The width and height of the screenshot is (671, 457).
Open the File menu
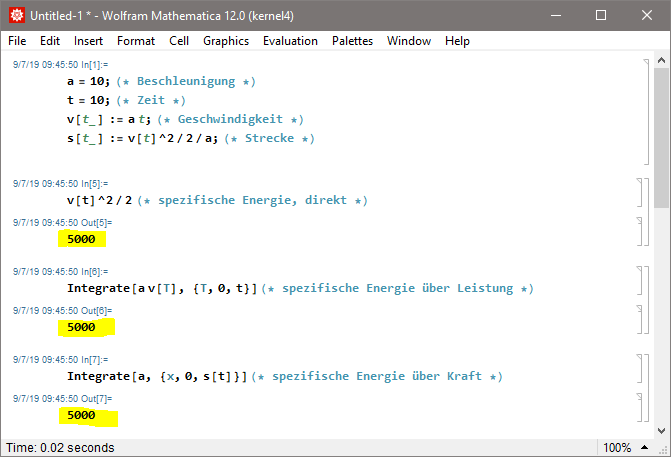[17, 41]
